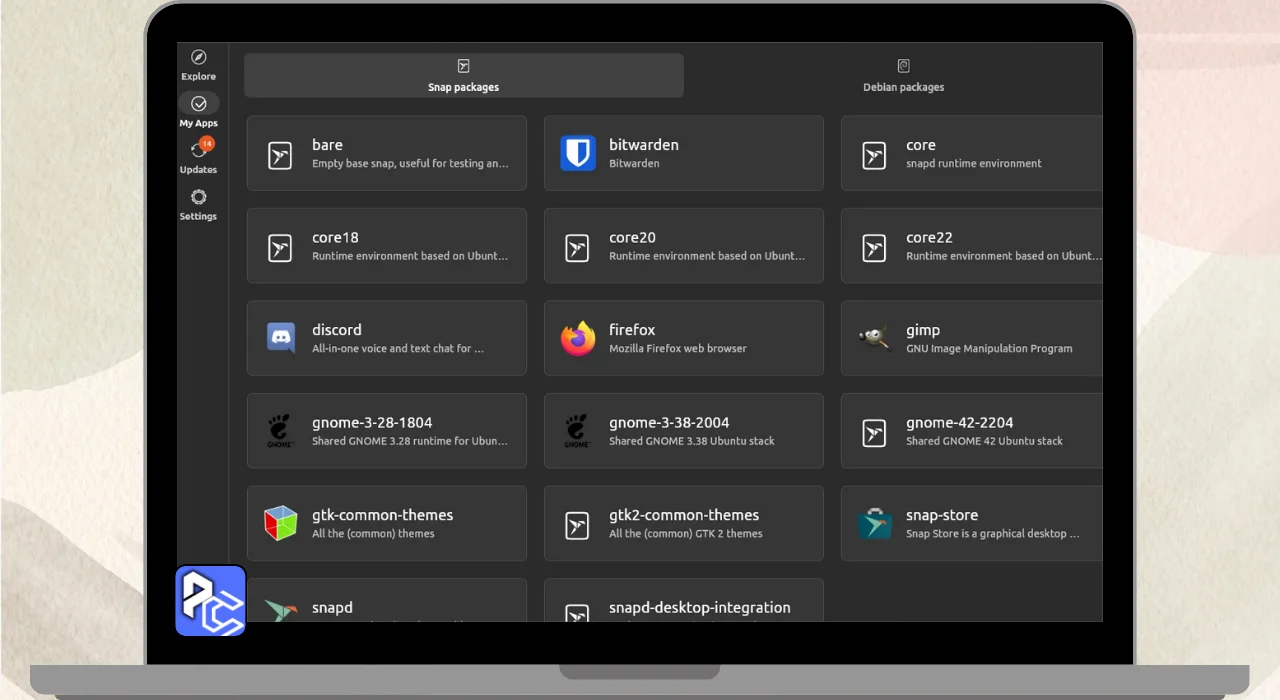
Task: Click the blue PC logo overlay
Action: point(211,601)
